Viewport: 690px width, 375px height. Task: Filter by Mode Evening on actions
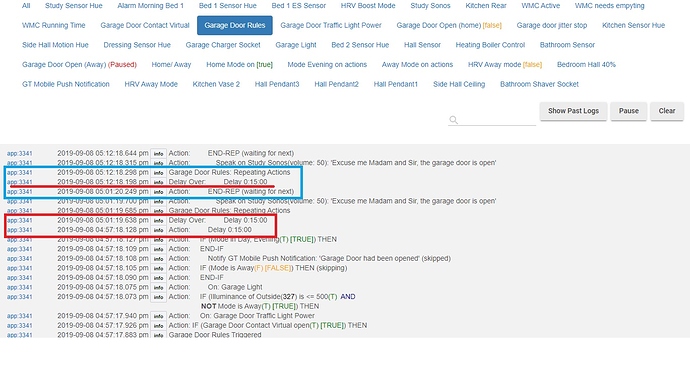click(x=327, y=65)
